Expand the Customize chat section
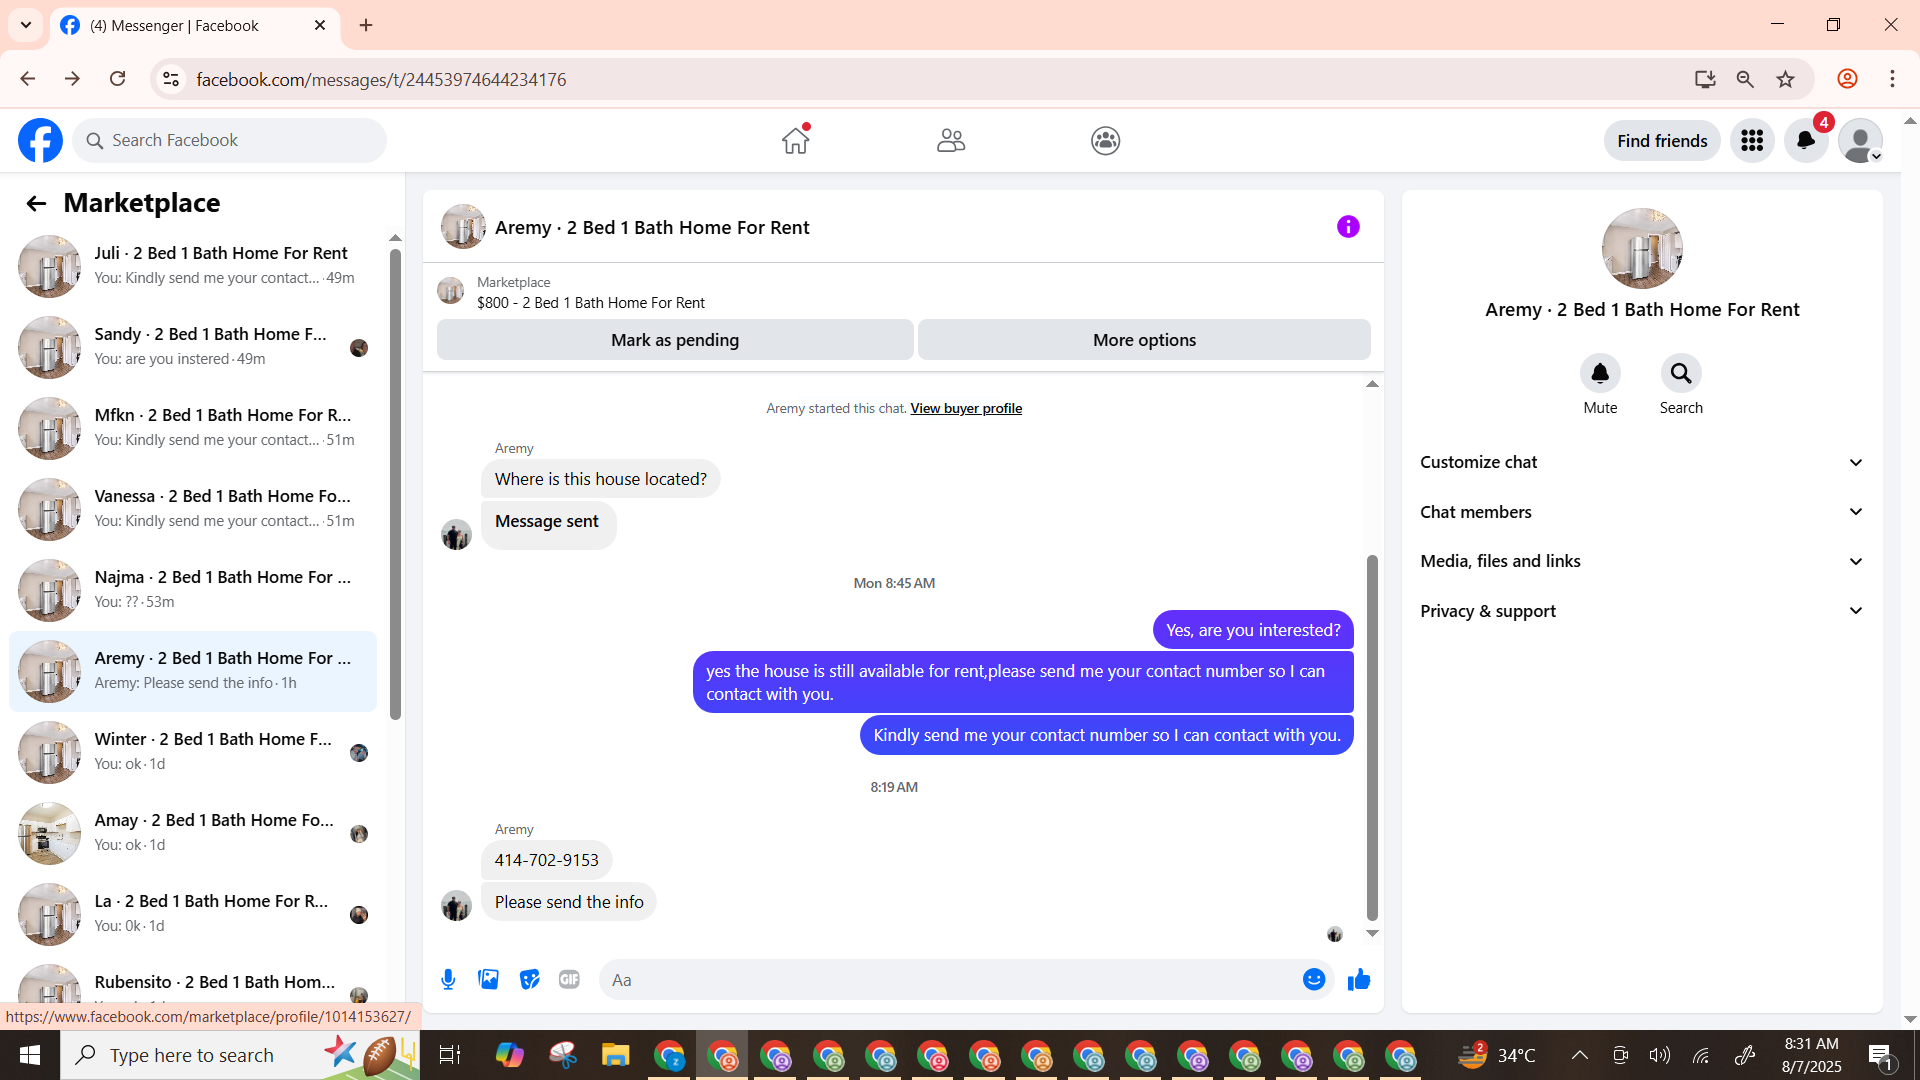The width and height of the screenshot is (1920, 1080). (x=1642, y=462)
